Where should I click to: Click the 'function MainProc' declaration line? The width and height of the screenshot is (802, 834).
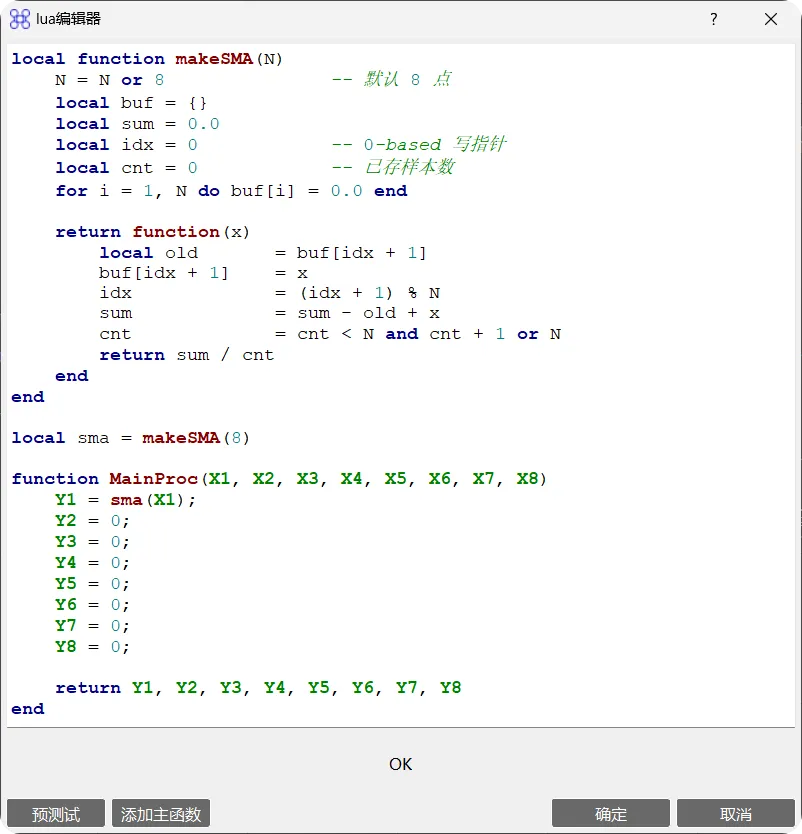[279, 479]
